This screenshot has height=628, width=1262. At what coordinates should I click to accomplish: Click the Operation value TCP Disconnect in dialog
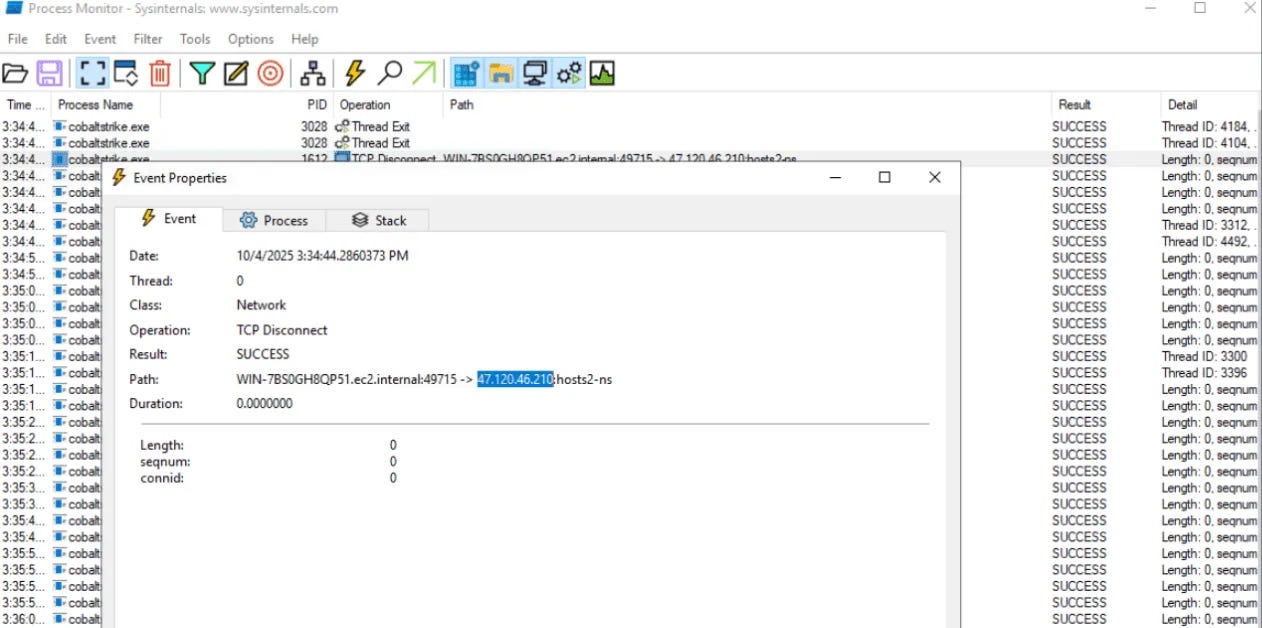[282, 330]
